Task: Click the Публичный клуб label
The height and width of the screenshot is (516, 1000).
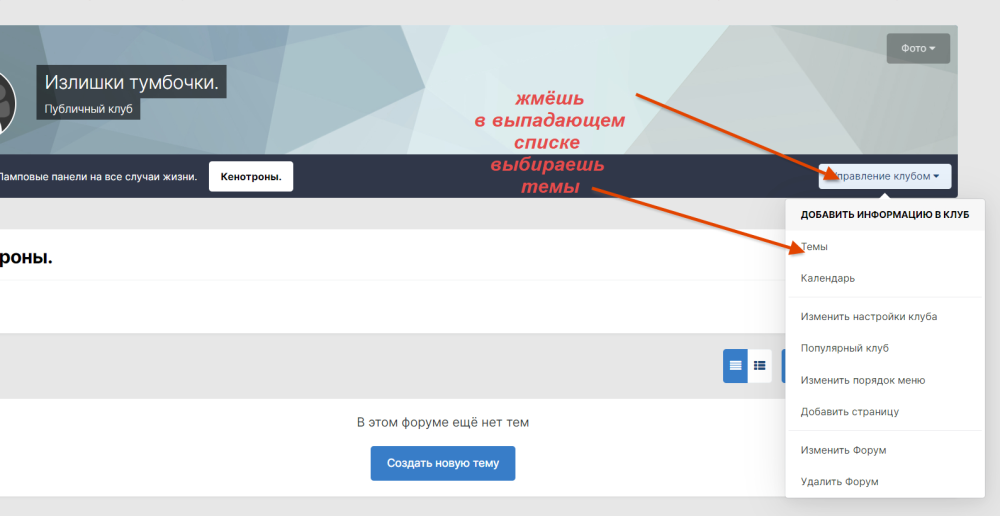Action: coord(88,108)
